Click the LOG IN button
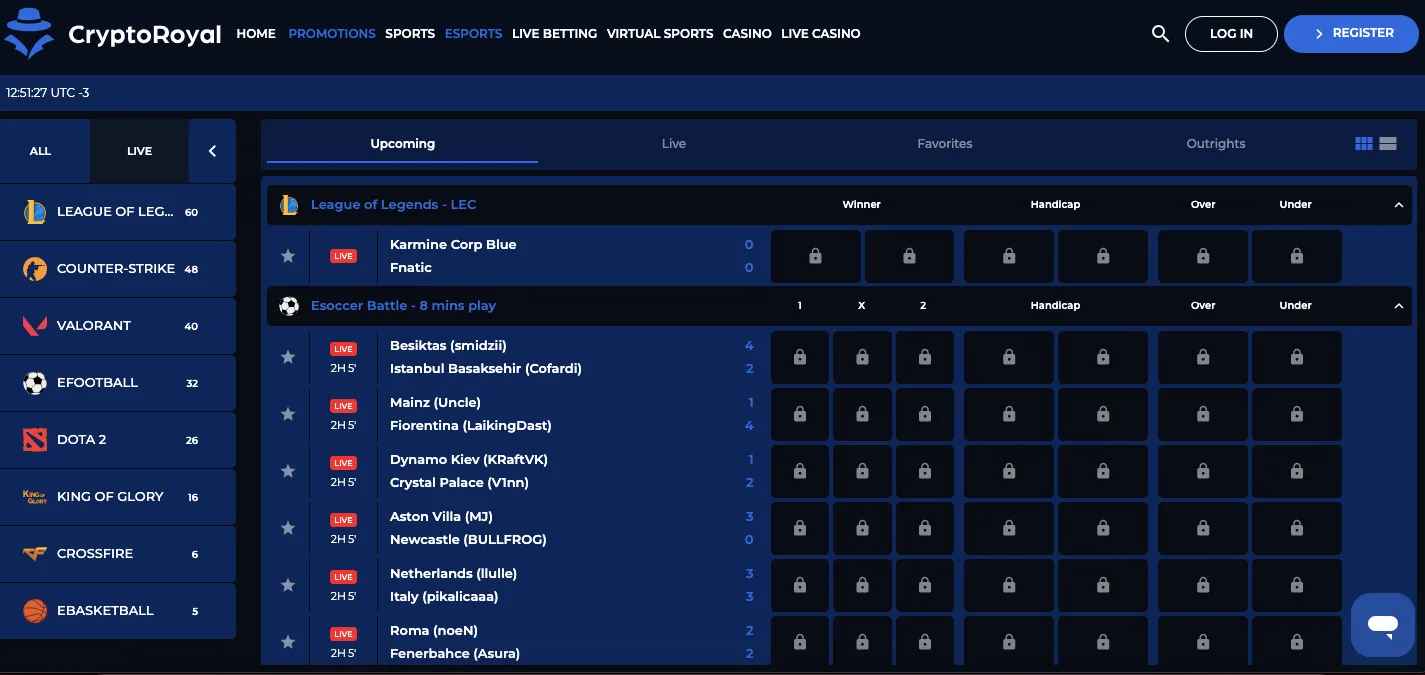 tap(1231, 34)
